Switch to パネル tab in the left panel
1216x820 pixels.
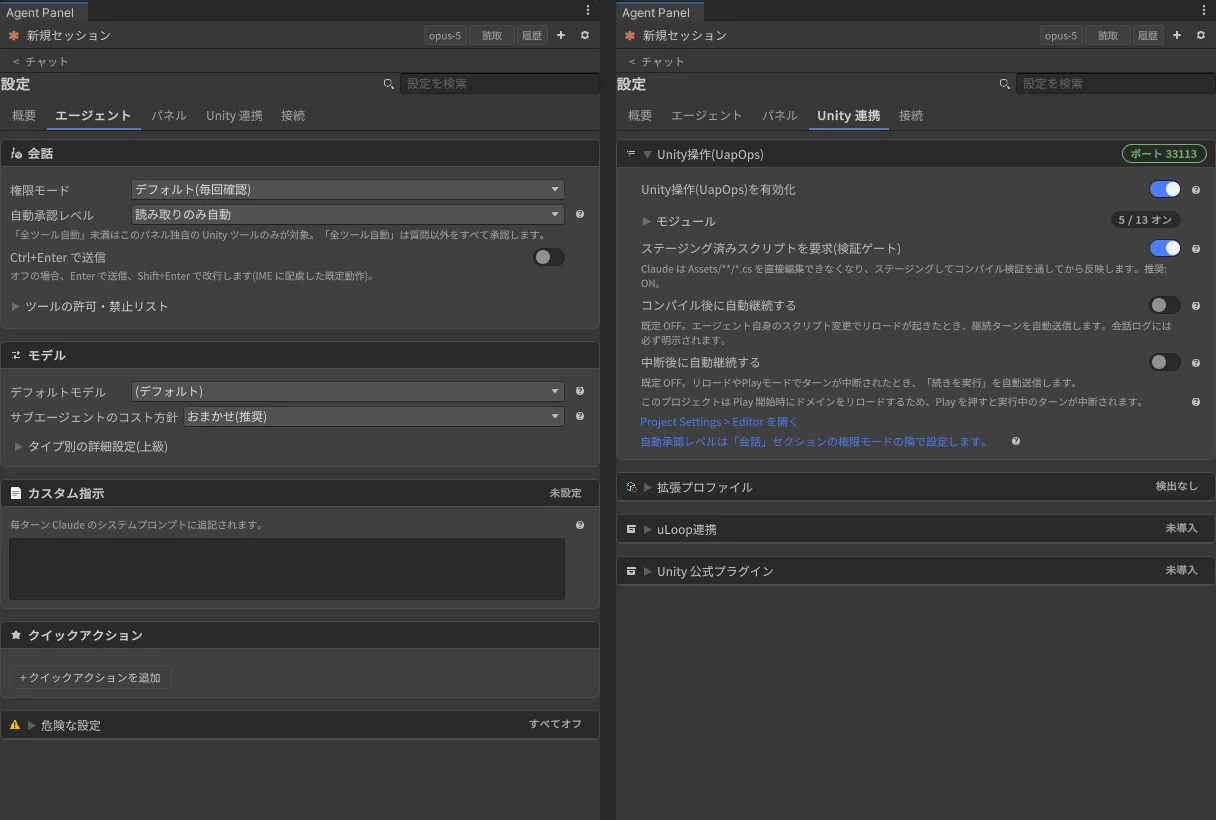tap(169, 116)
